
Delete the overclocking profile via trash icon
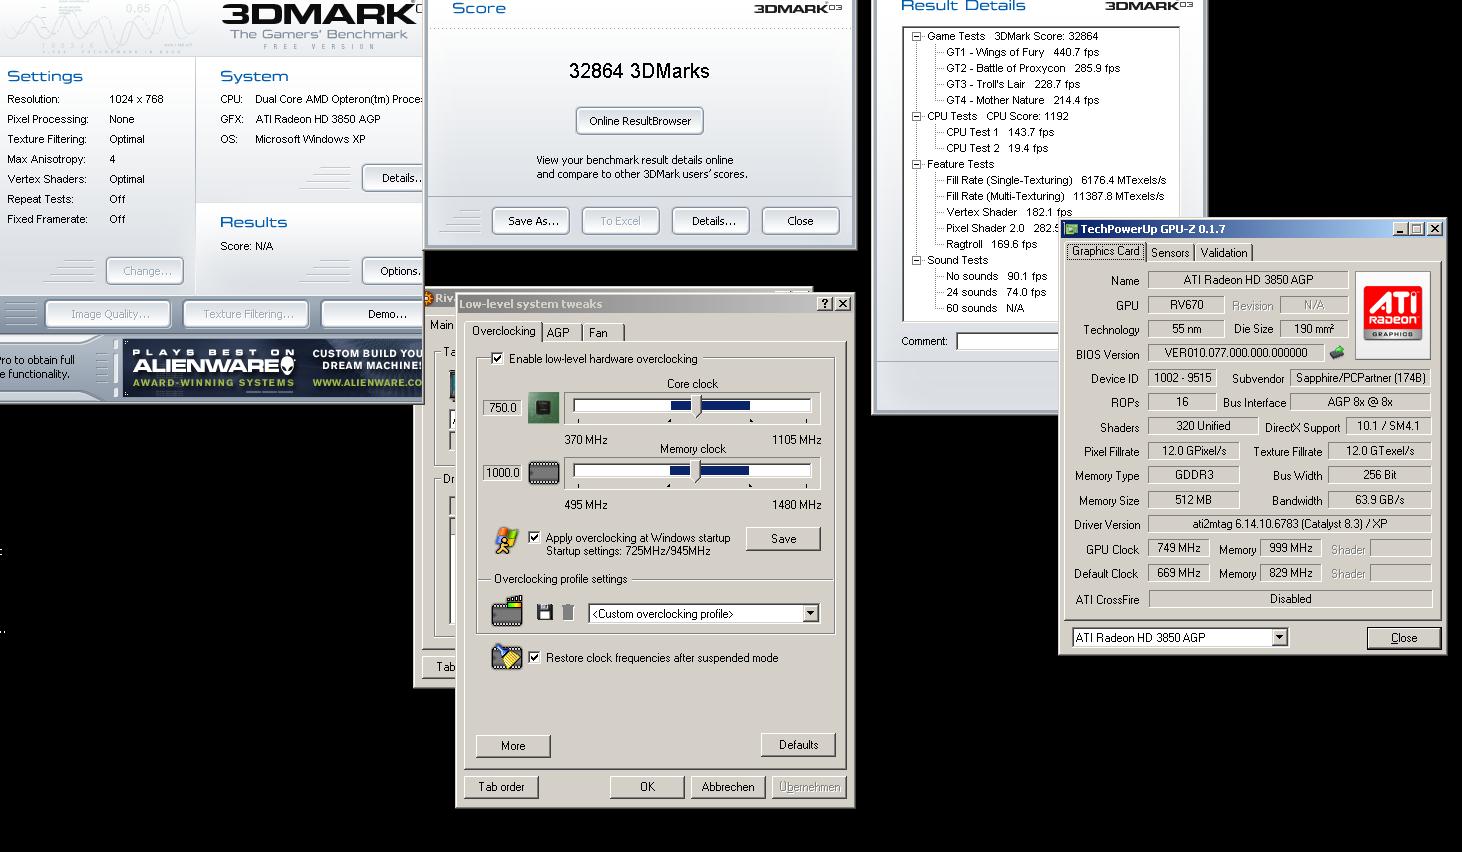point(568,613)
